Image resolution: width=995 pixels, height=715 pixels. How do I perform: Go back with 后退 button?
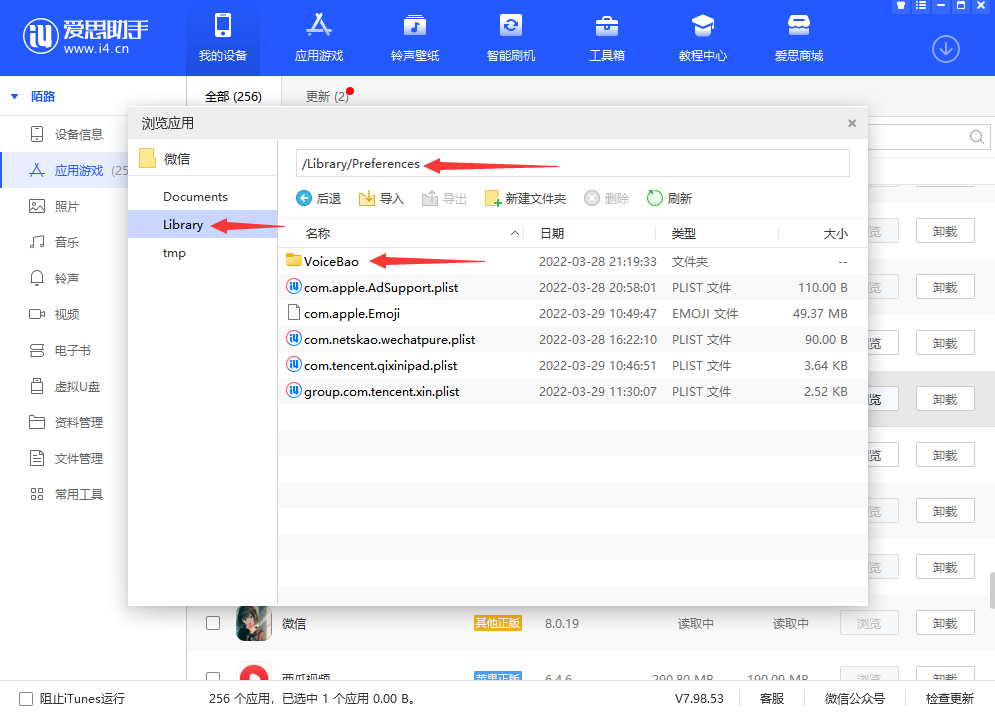(319, 199)
